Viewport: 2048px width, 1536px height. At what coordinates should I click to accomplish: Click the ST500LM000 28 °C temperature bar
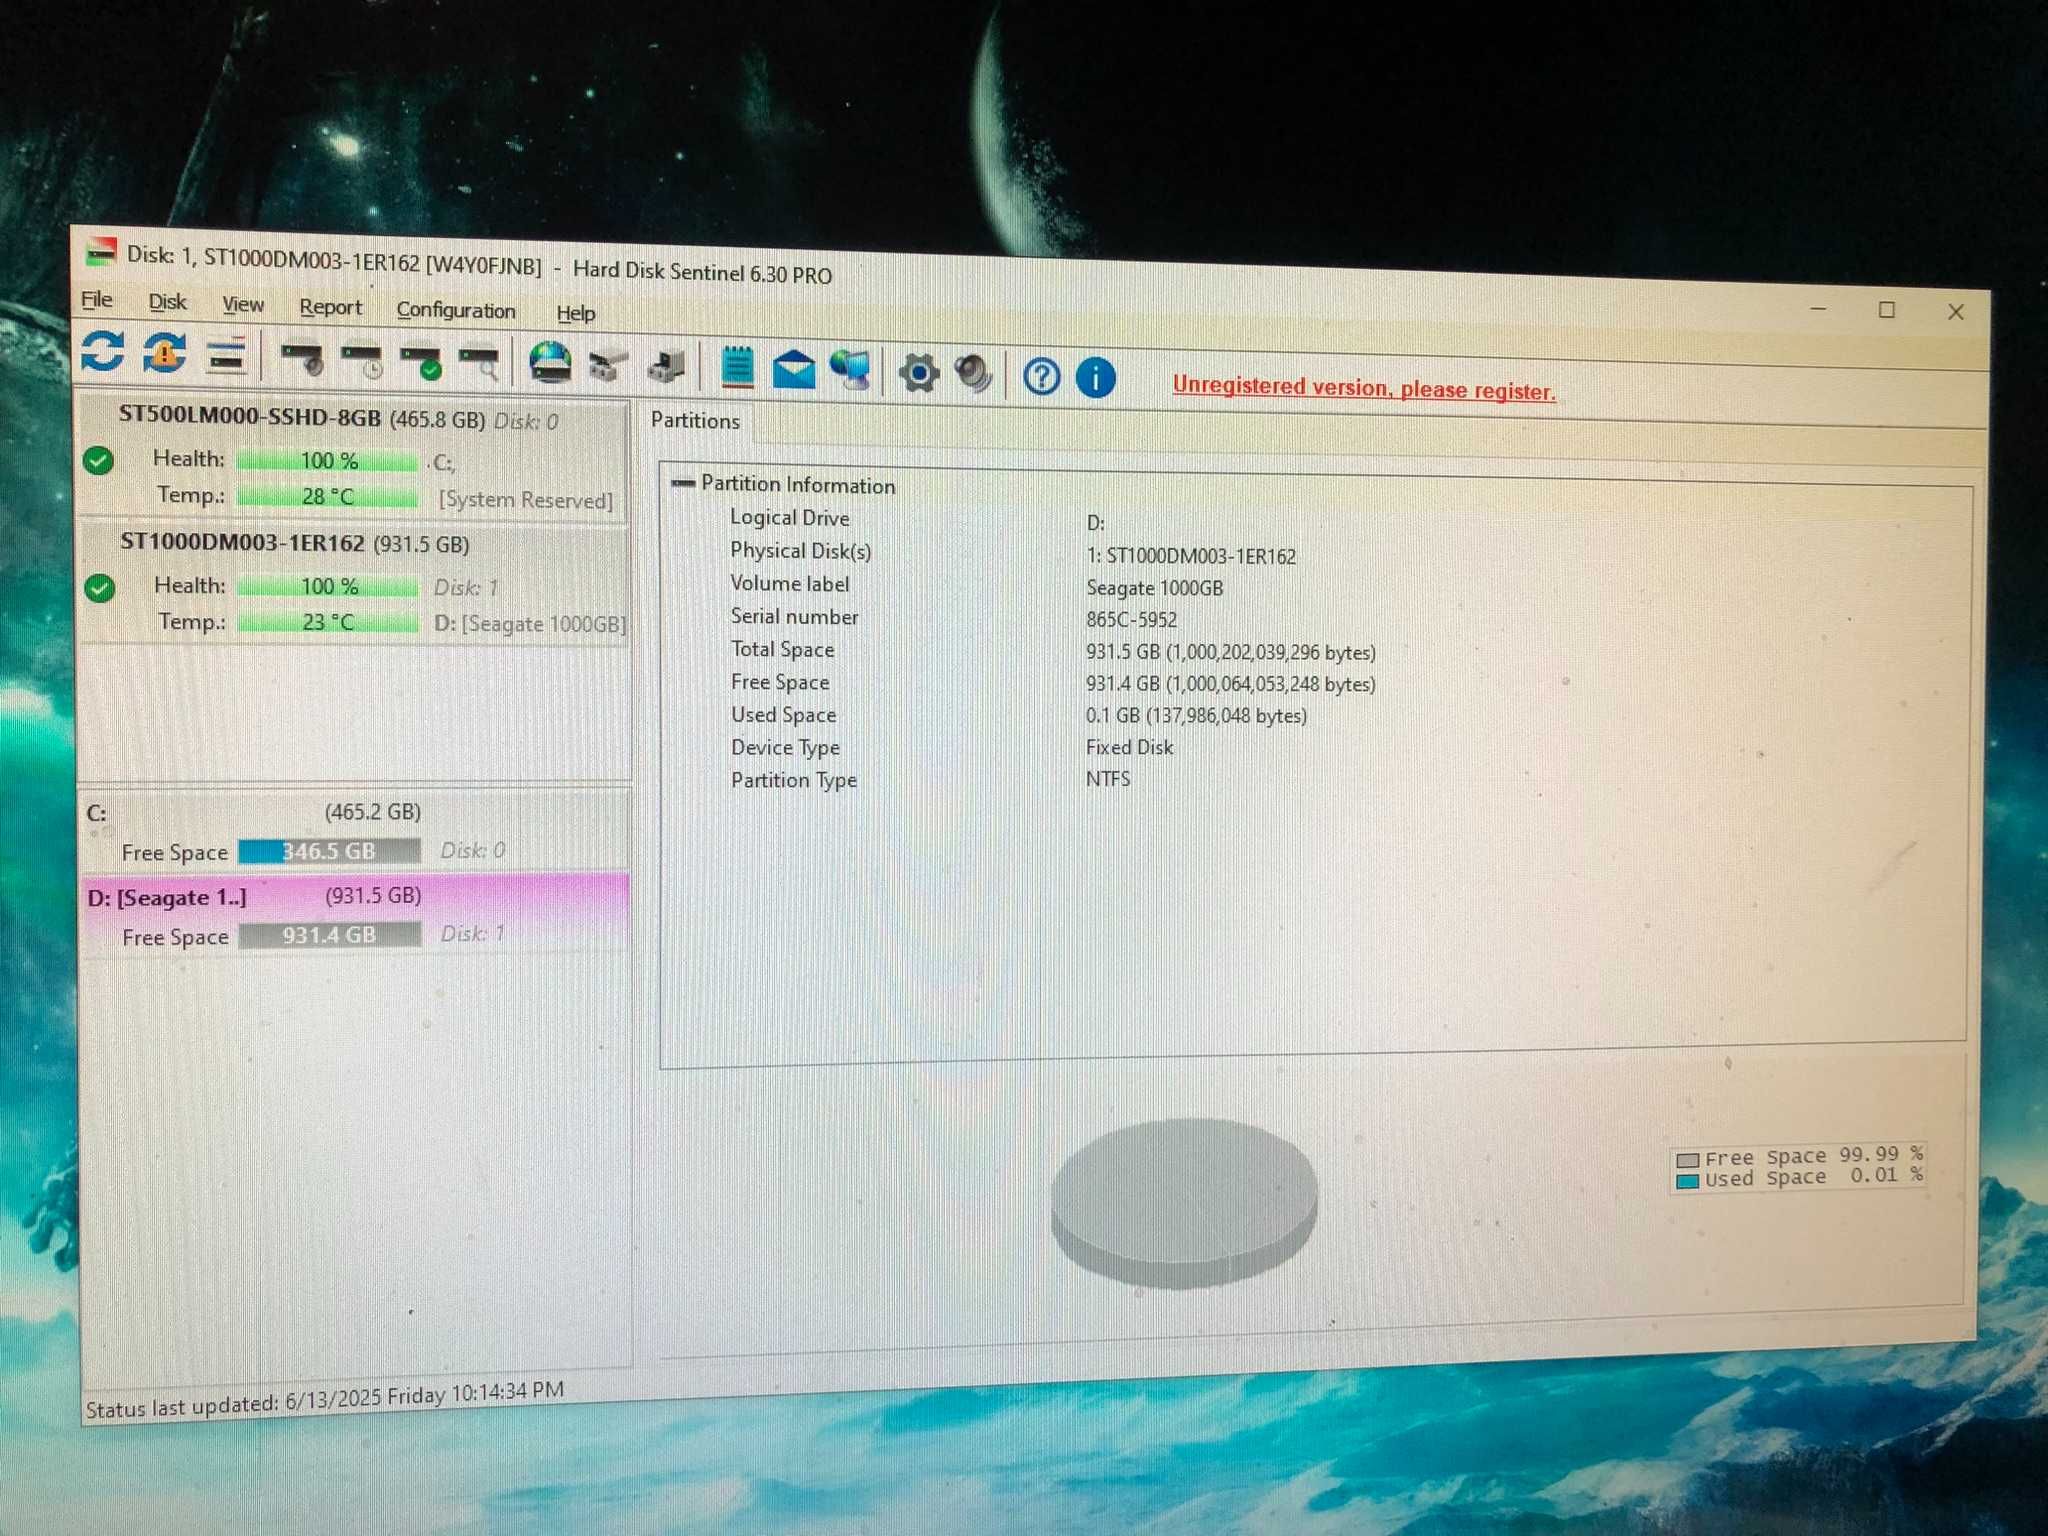coord(328,497)
